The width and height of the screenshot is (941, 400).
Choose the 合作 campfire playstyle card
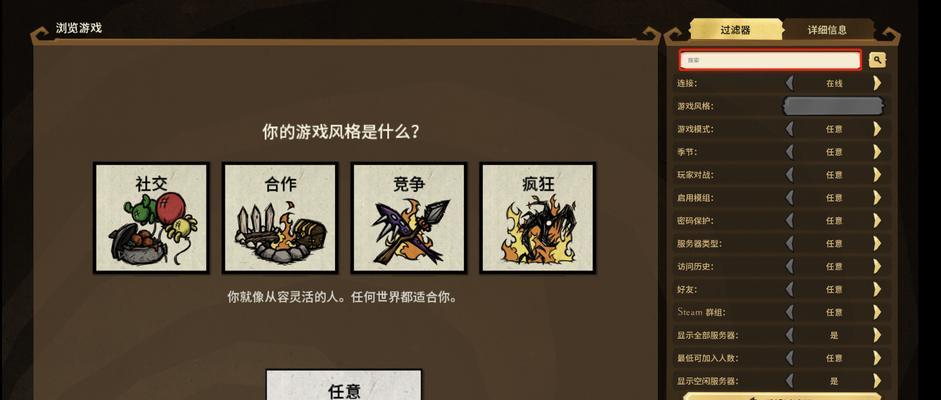point(280,218)
